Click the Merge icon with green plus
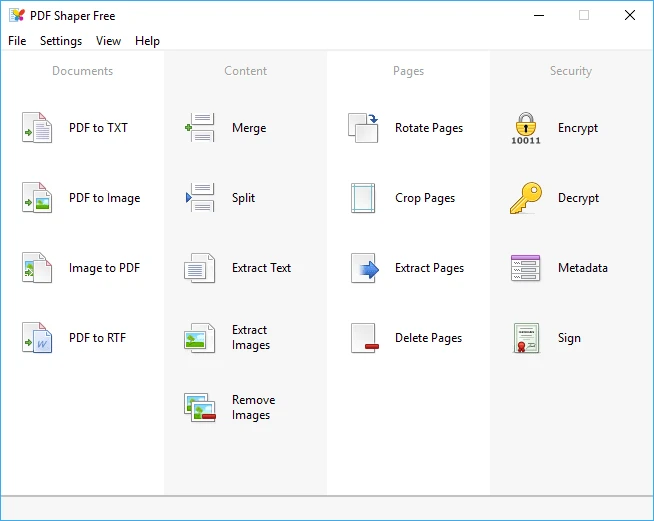Screen dimensions: 654x521 point(200,128)
